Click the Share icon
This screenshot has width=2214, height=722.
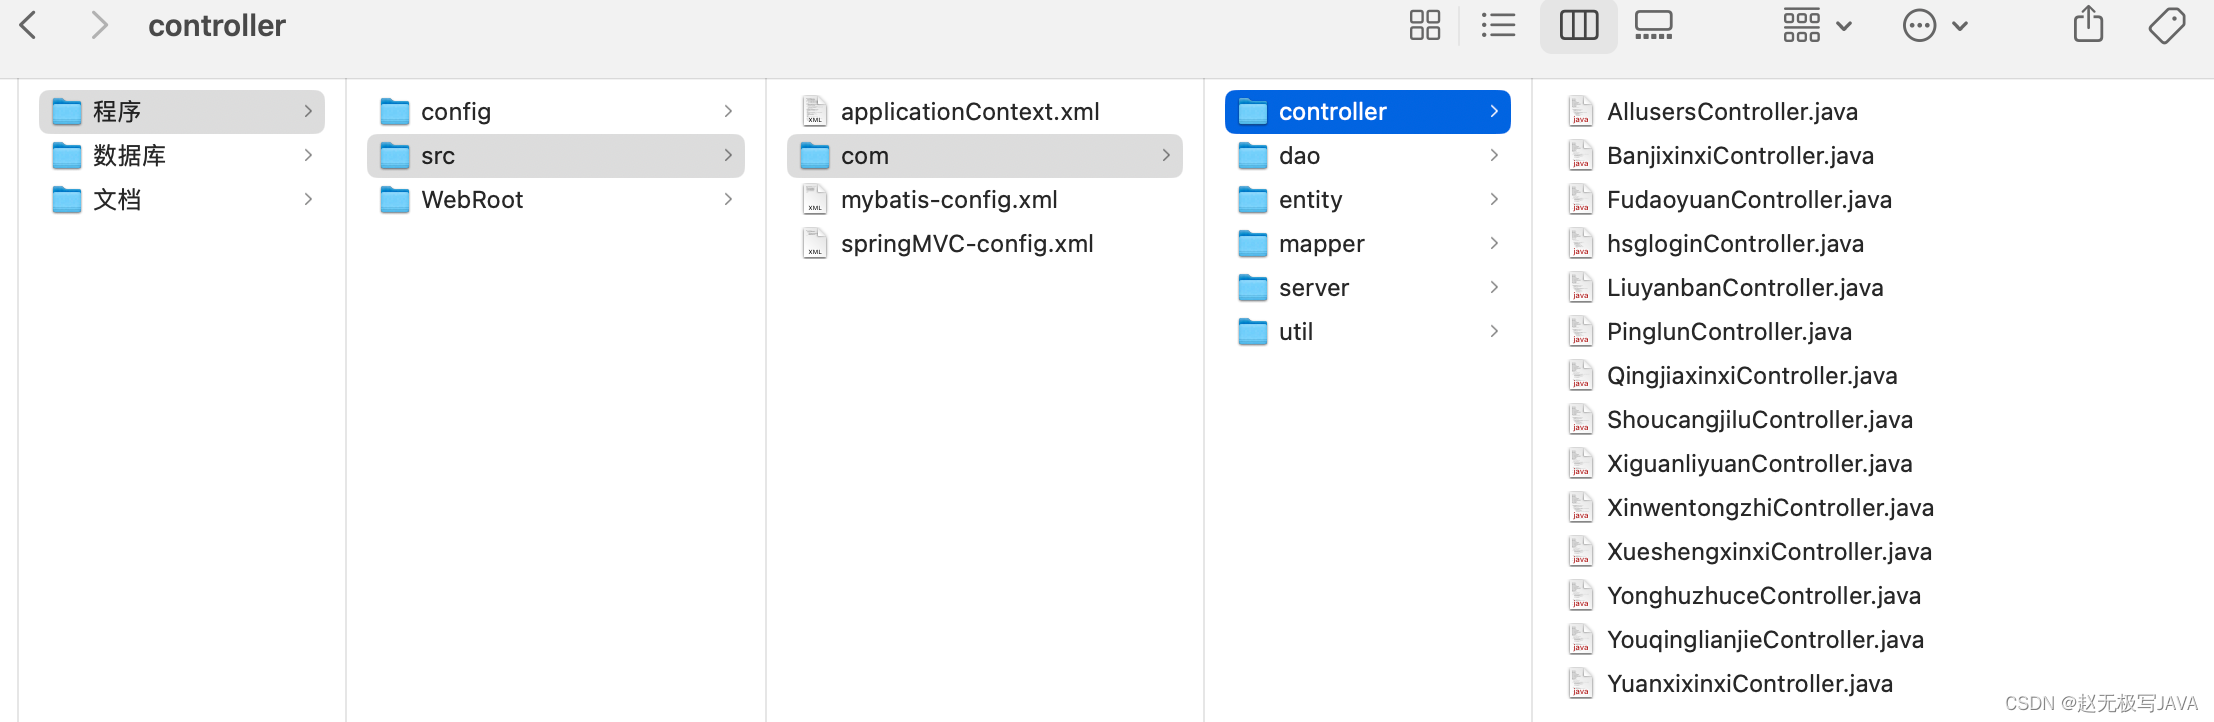point(2088,24)
